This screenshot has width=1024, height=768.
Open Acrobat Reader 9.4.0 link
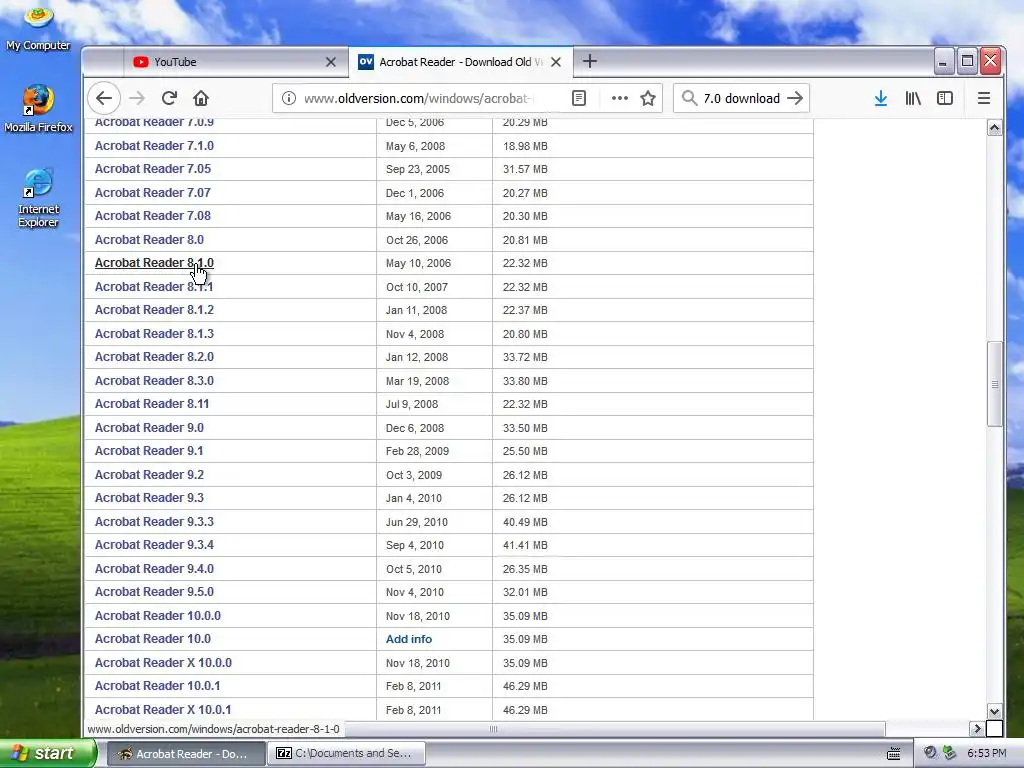point(154,569)
